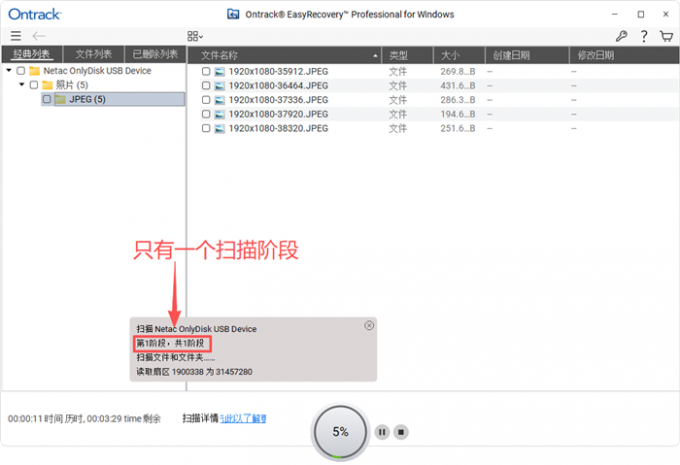Close the scan status popup
The width and height of the screenshot is (680, 465).
[369, 325]
